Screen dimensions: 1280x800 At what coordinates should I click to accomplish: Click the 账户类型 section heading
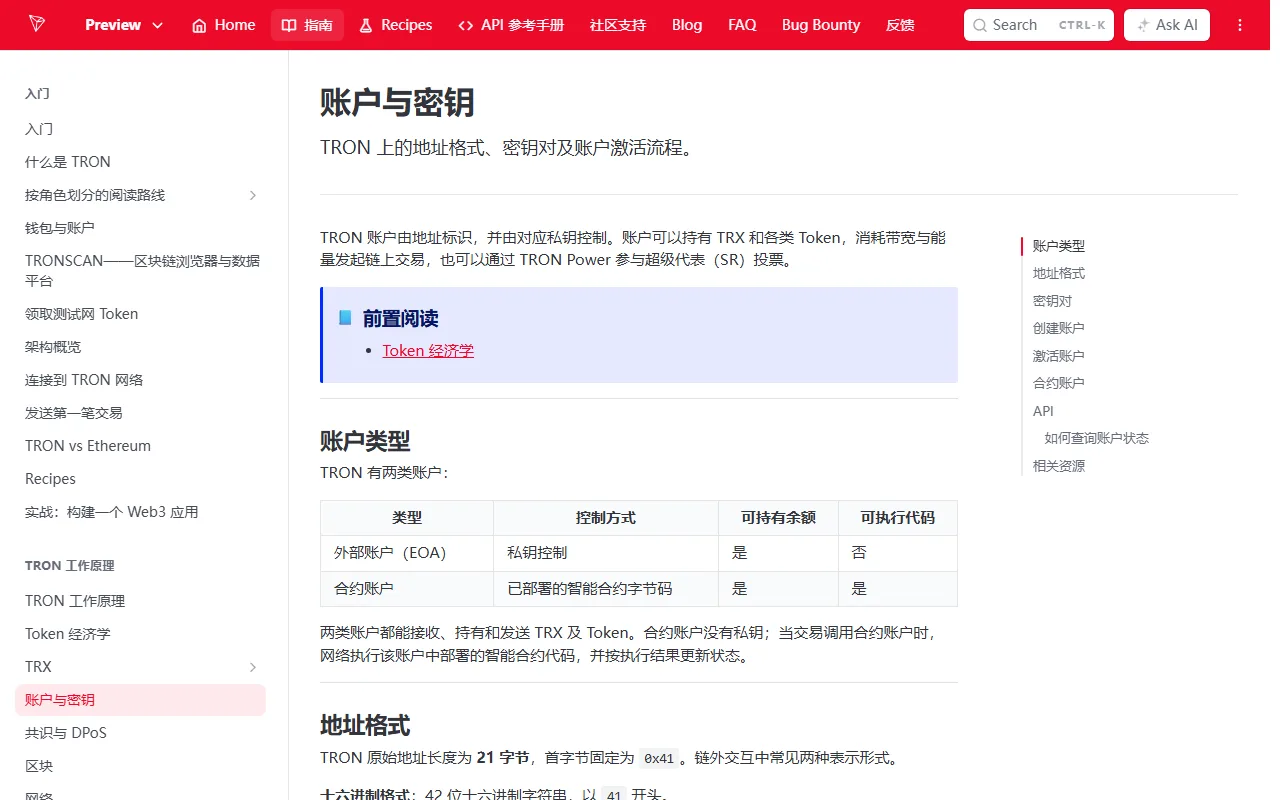pyautogui.click(x=365, y=441)
